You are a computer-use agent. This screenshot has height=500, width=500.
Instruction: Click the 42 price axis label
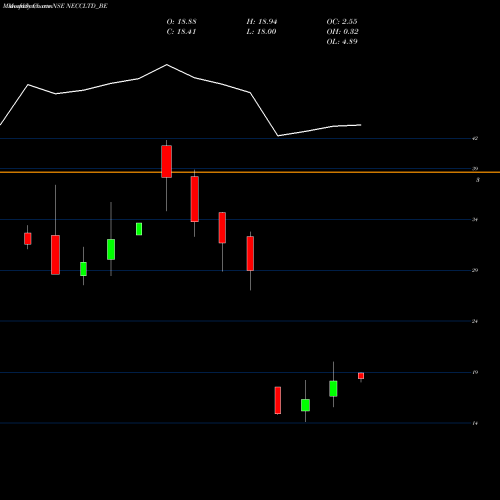[x=475, y=138]
